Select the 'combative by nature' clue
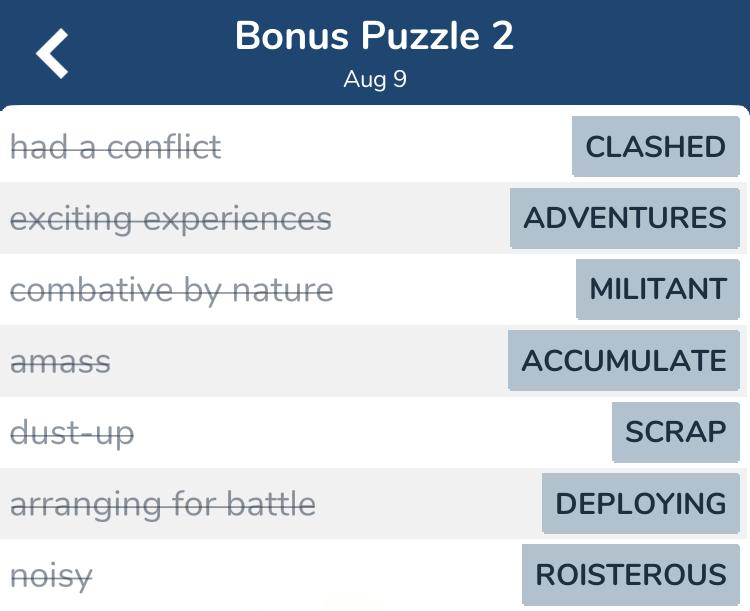 172,290
